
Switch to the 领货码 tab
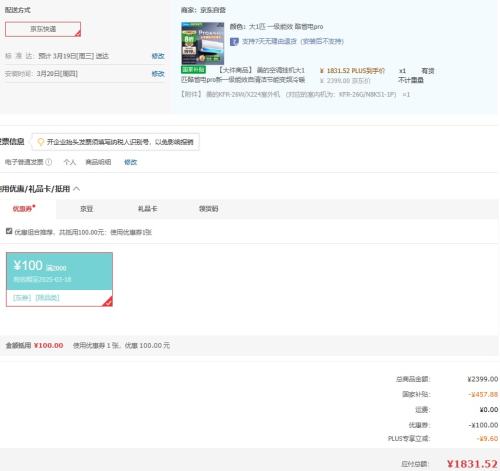tap(208, 209)
